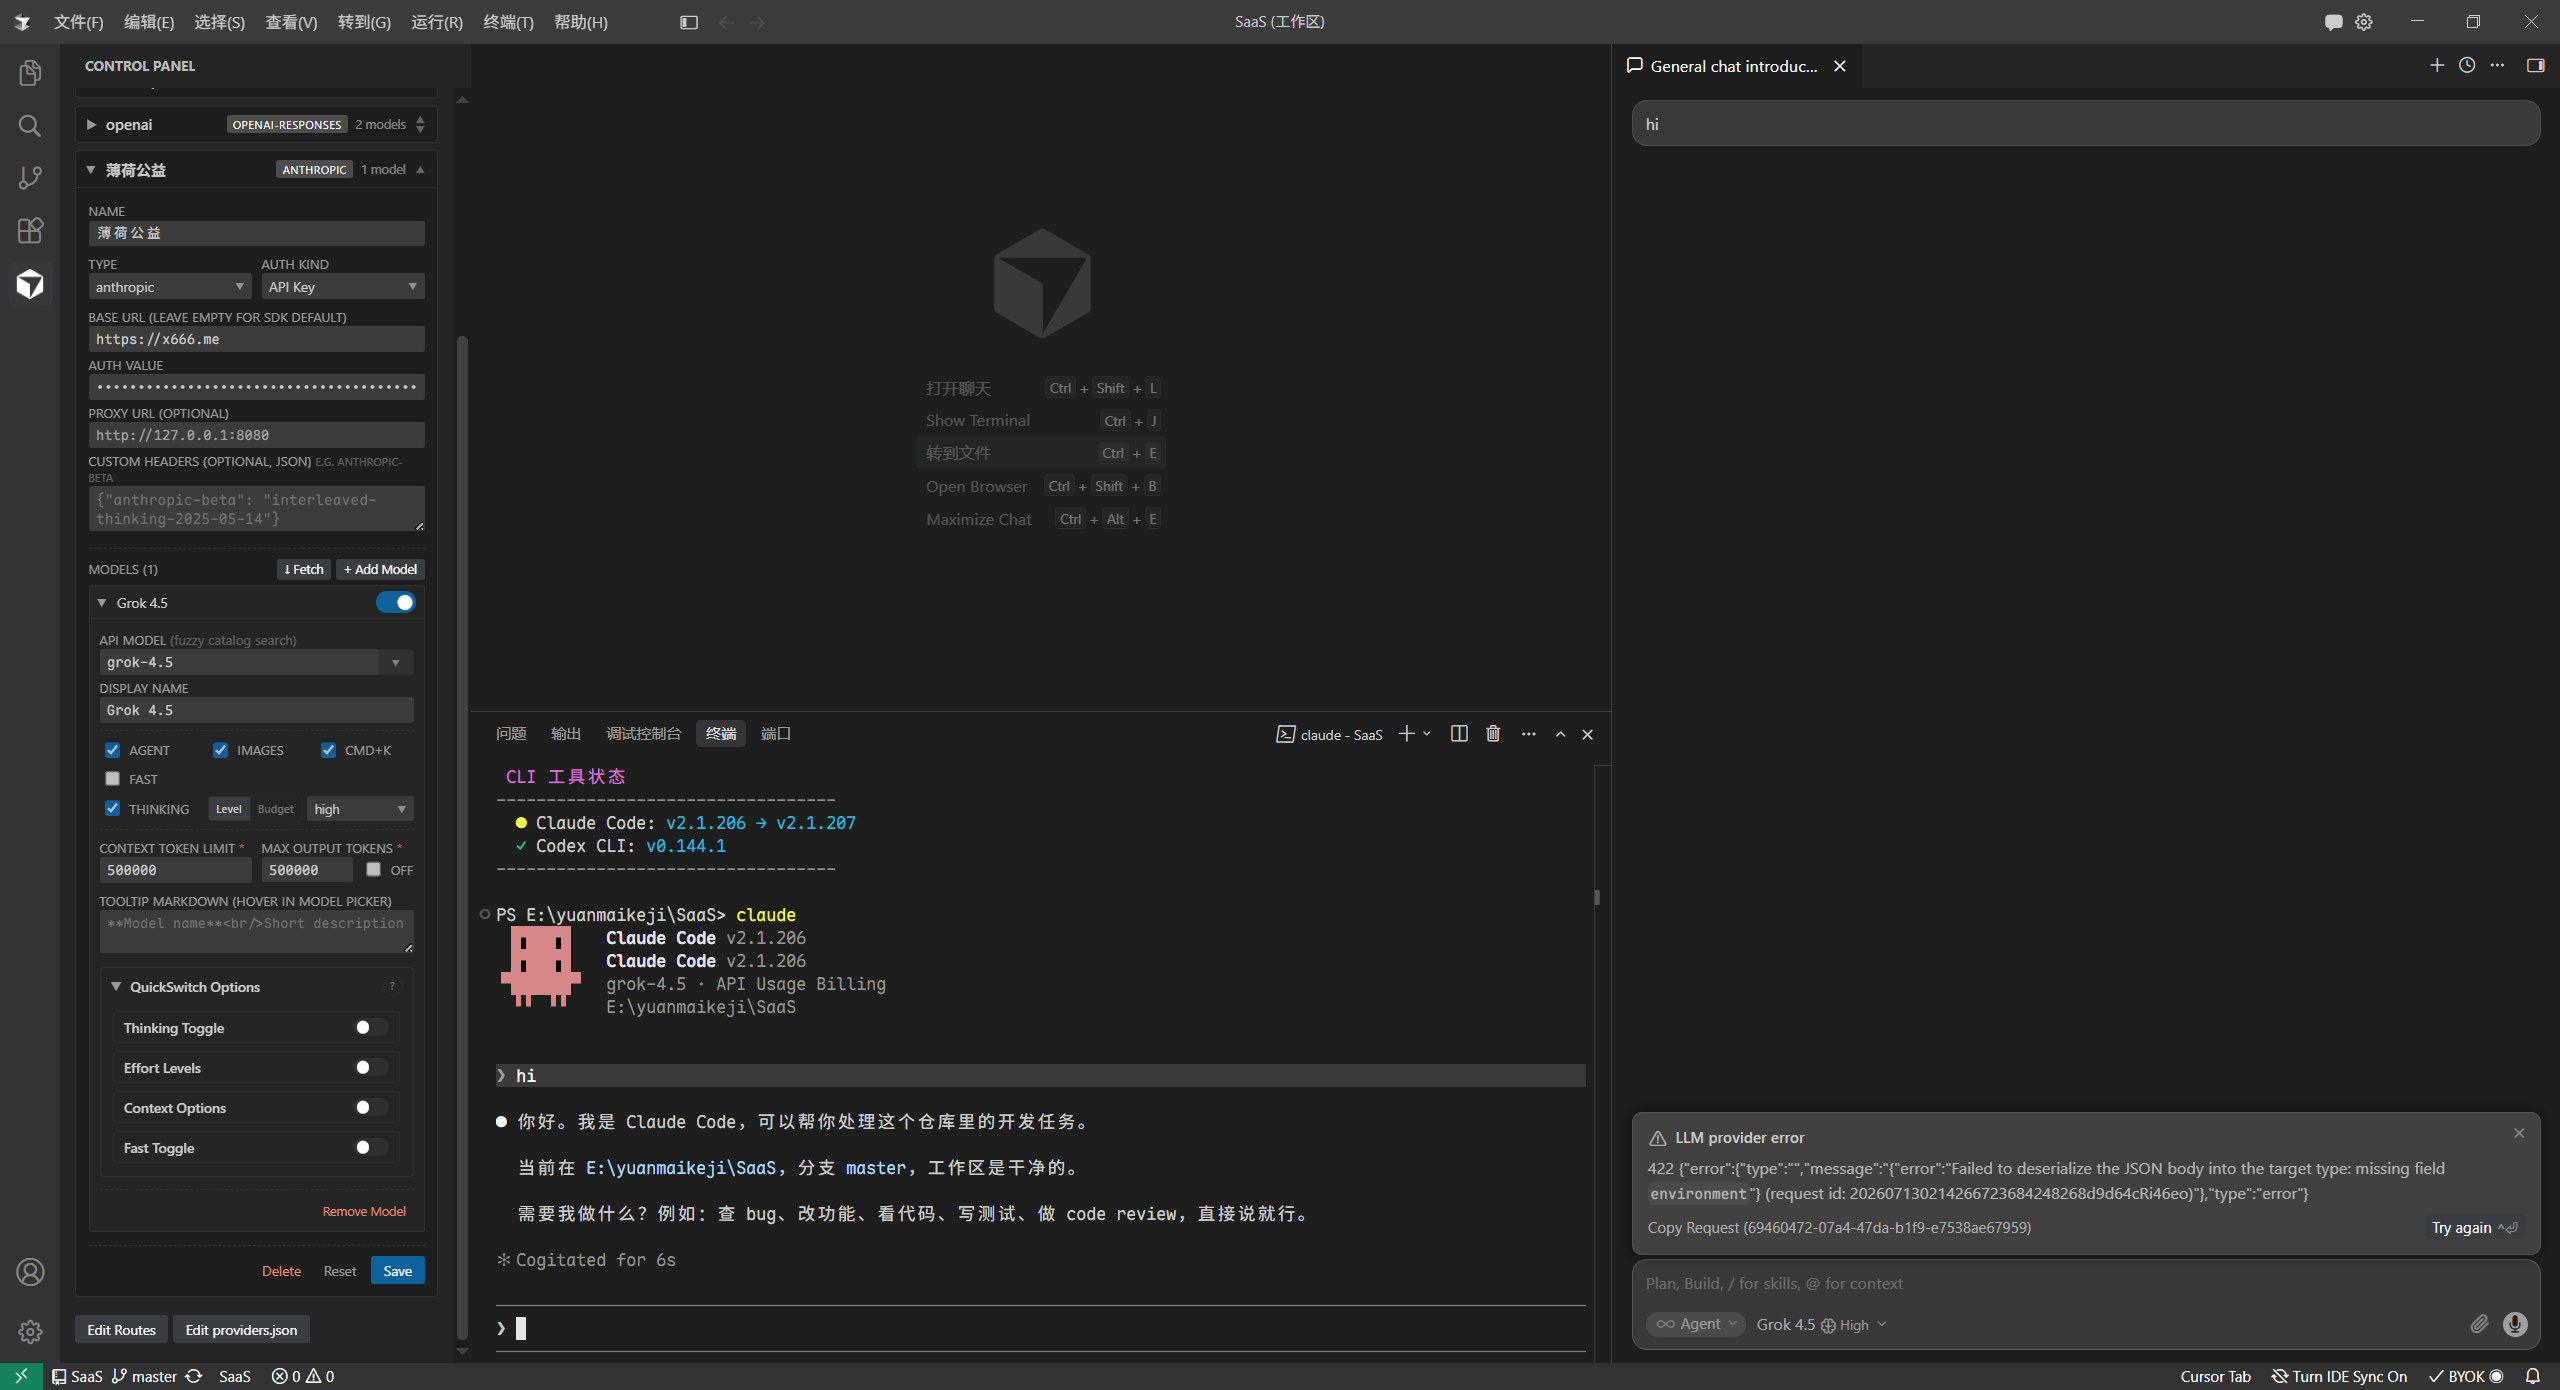Uncheck the IMAGES checkbox

click(220, 750)
